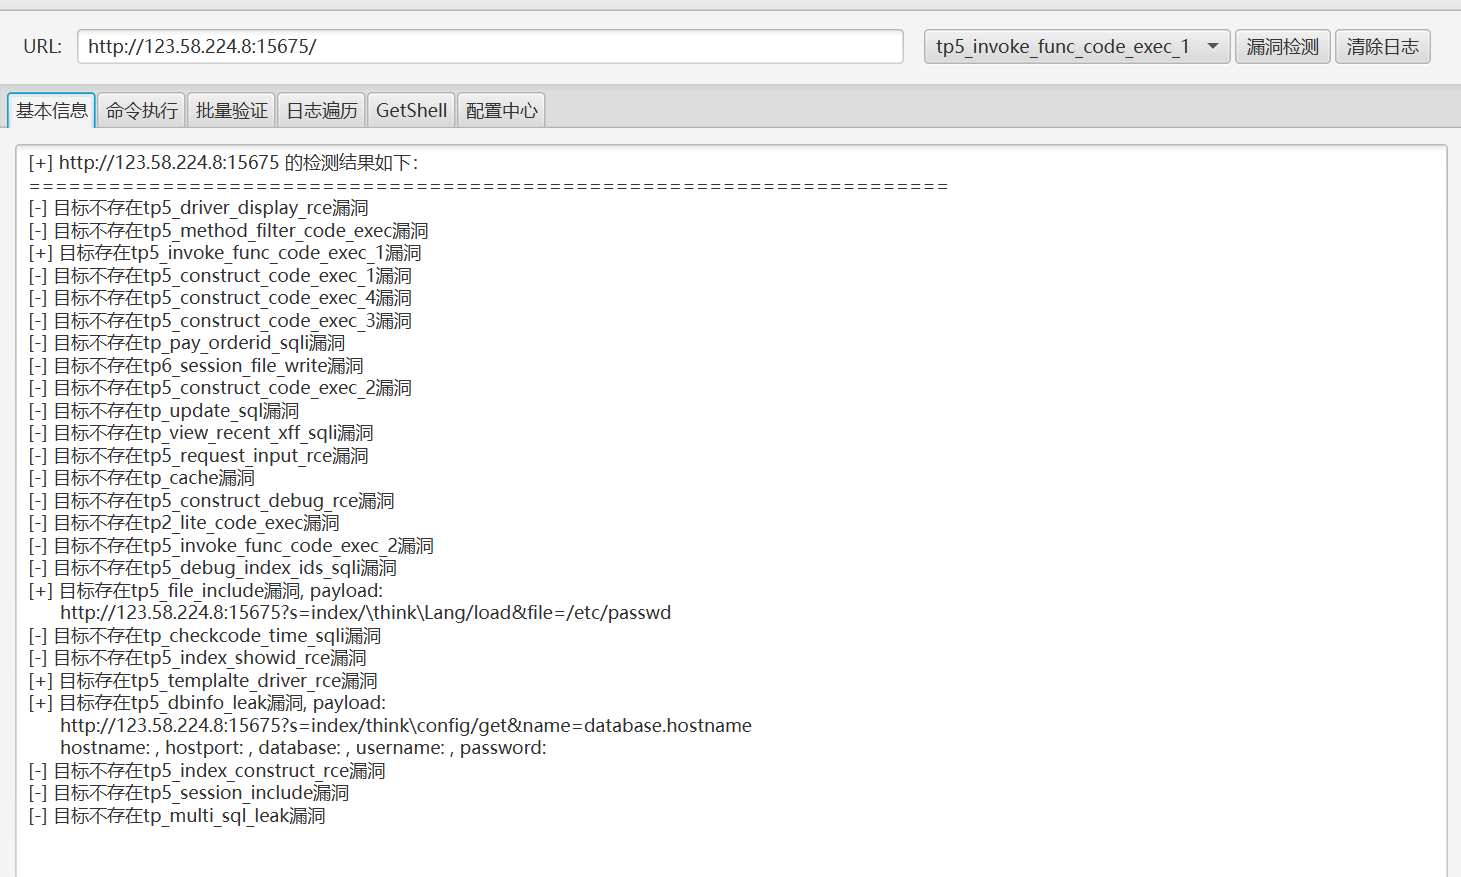Image resolution: width=1461 pixels, height=877 pixels.
Task: Click the tp5_index_showid_rce result line
Action: (x=198, y=658)
